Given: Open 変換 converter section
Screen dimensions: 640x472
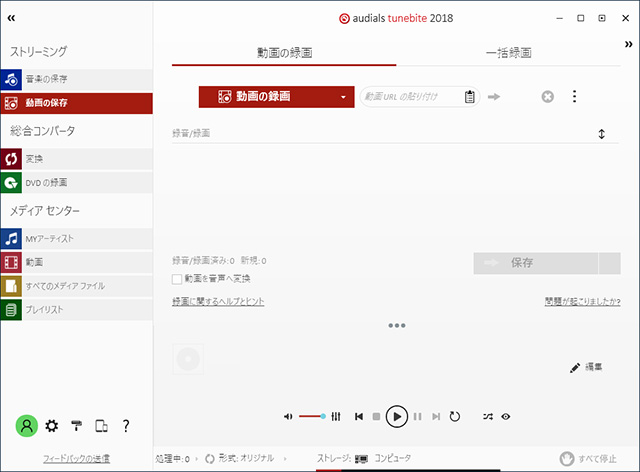Looking at the screenshot, I should click(77, 159).
